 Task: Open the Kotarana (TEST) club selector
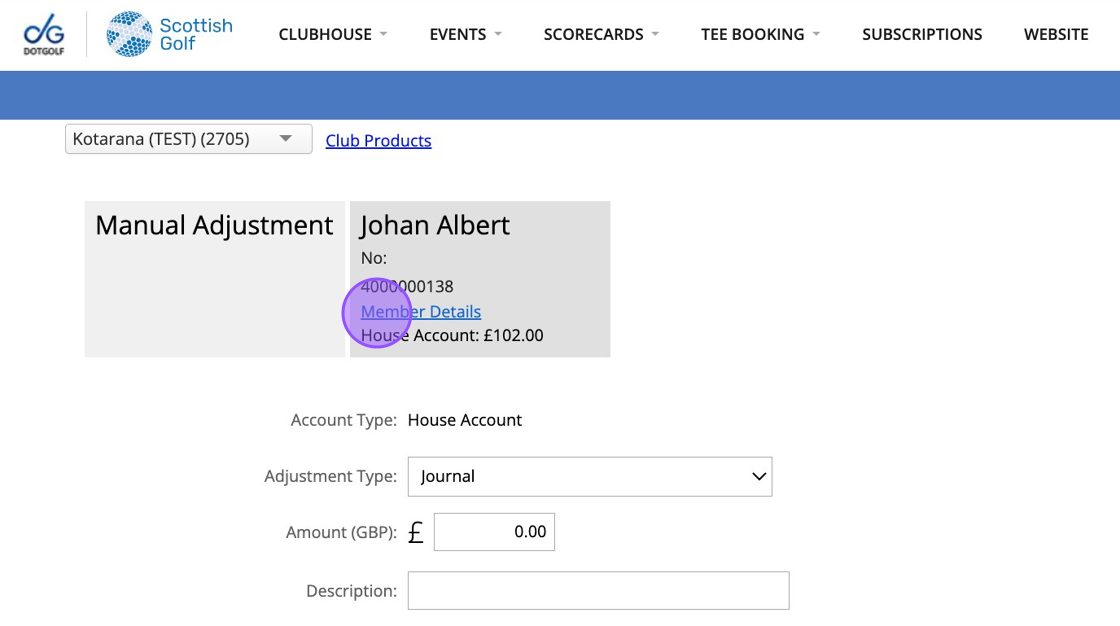(x=188, y=139)
